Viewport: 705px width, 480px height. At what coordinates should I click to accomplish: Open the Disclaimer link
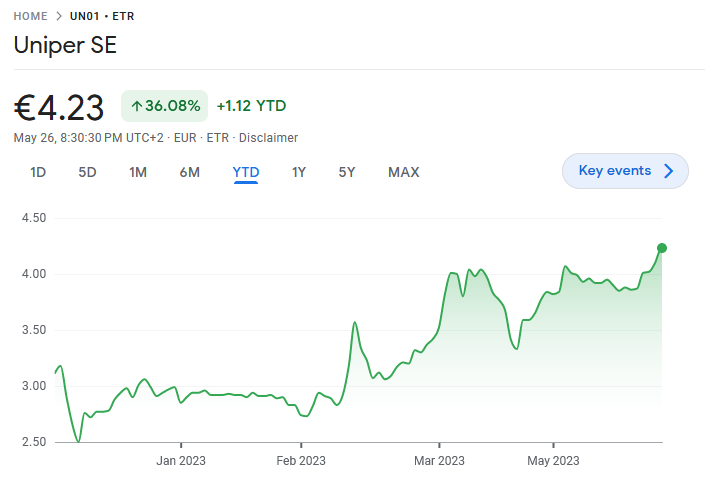pyautogui.click(x=268, y=138)
